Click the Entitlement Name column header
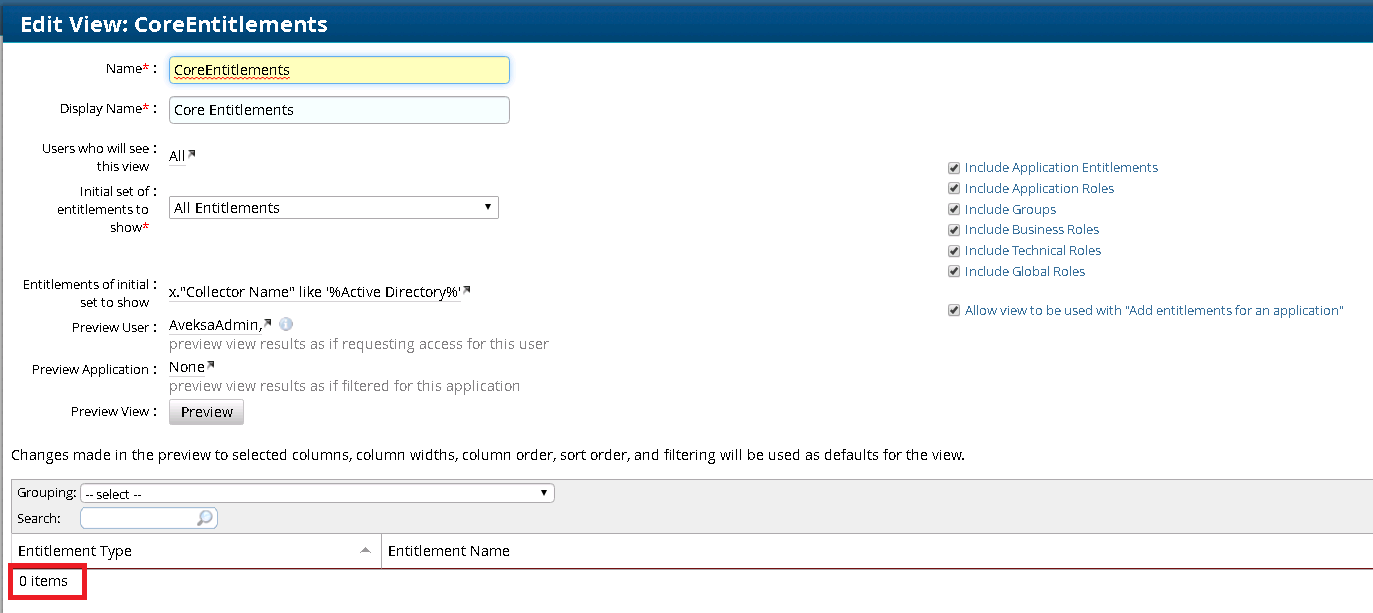Viewport: 1373px width, 613px height. 449,551
